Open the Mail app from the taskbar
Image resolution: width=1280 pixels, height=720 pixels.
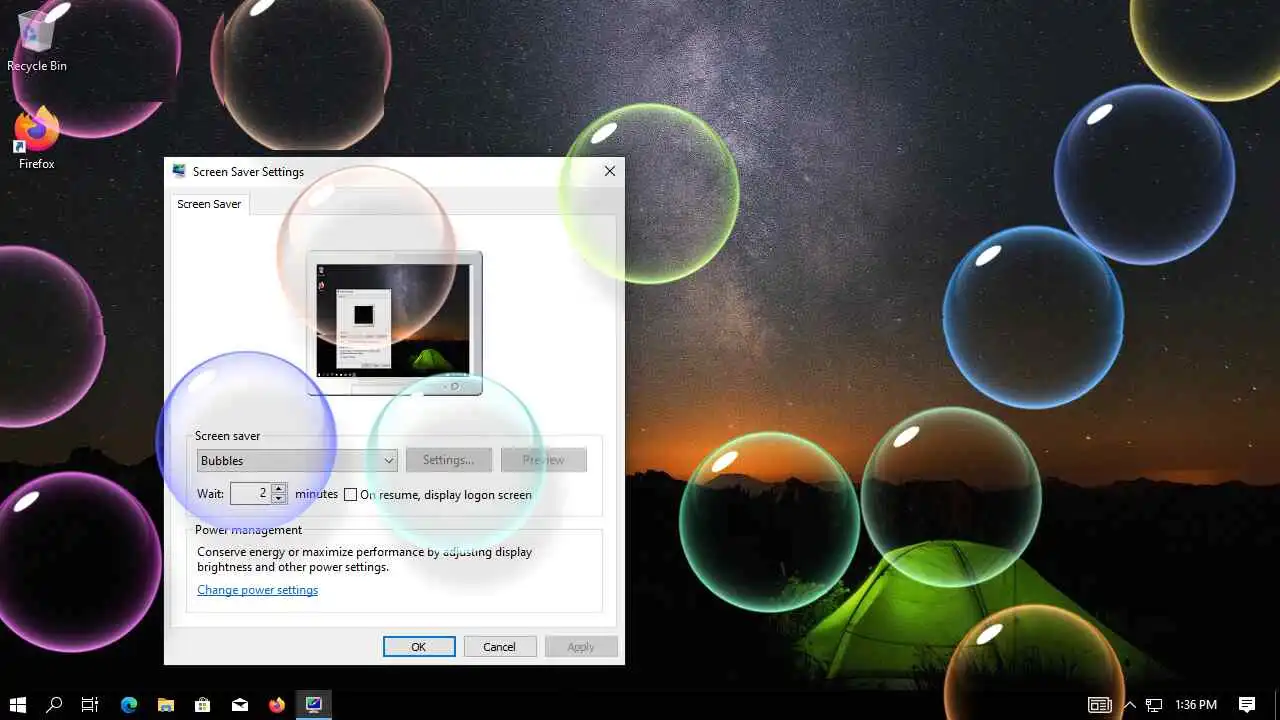point(240,705)
